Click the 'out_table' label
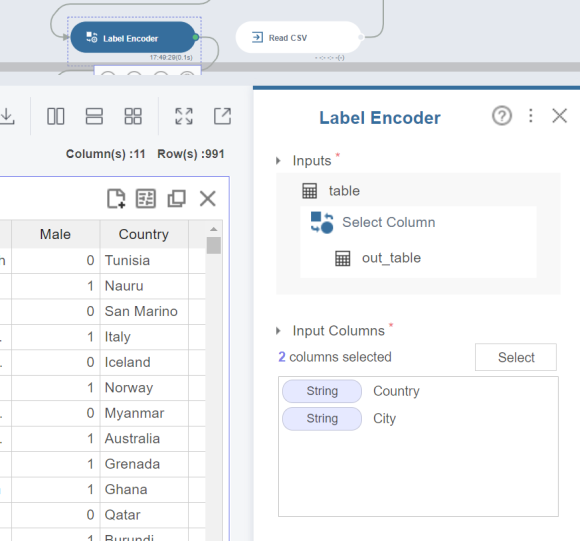Viewport: 580px width, 541px height. tap(391, 258)
